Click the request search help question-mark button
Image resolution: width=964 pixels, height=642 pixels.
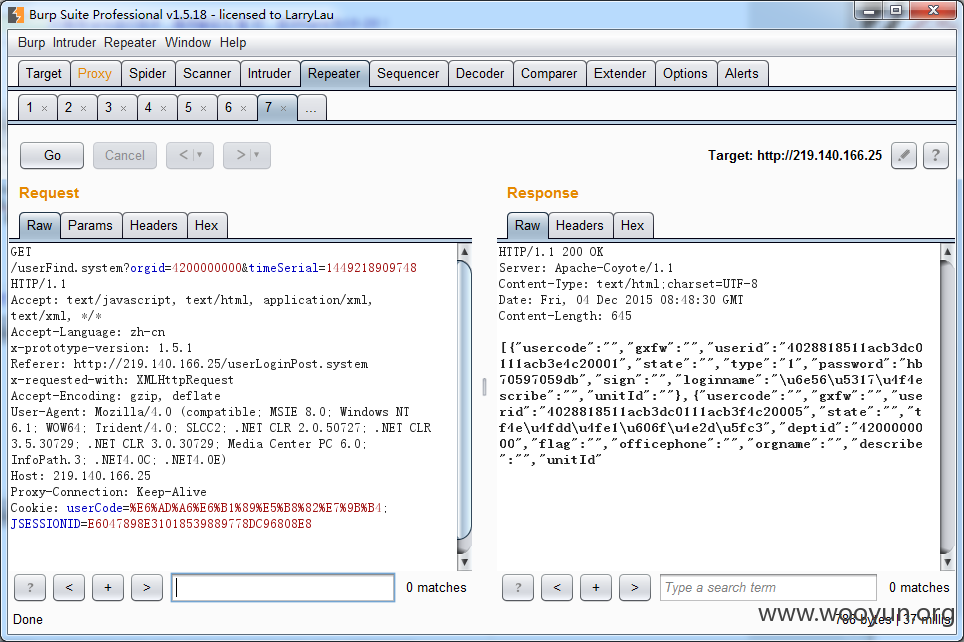pos(30,588)
